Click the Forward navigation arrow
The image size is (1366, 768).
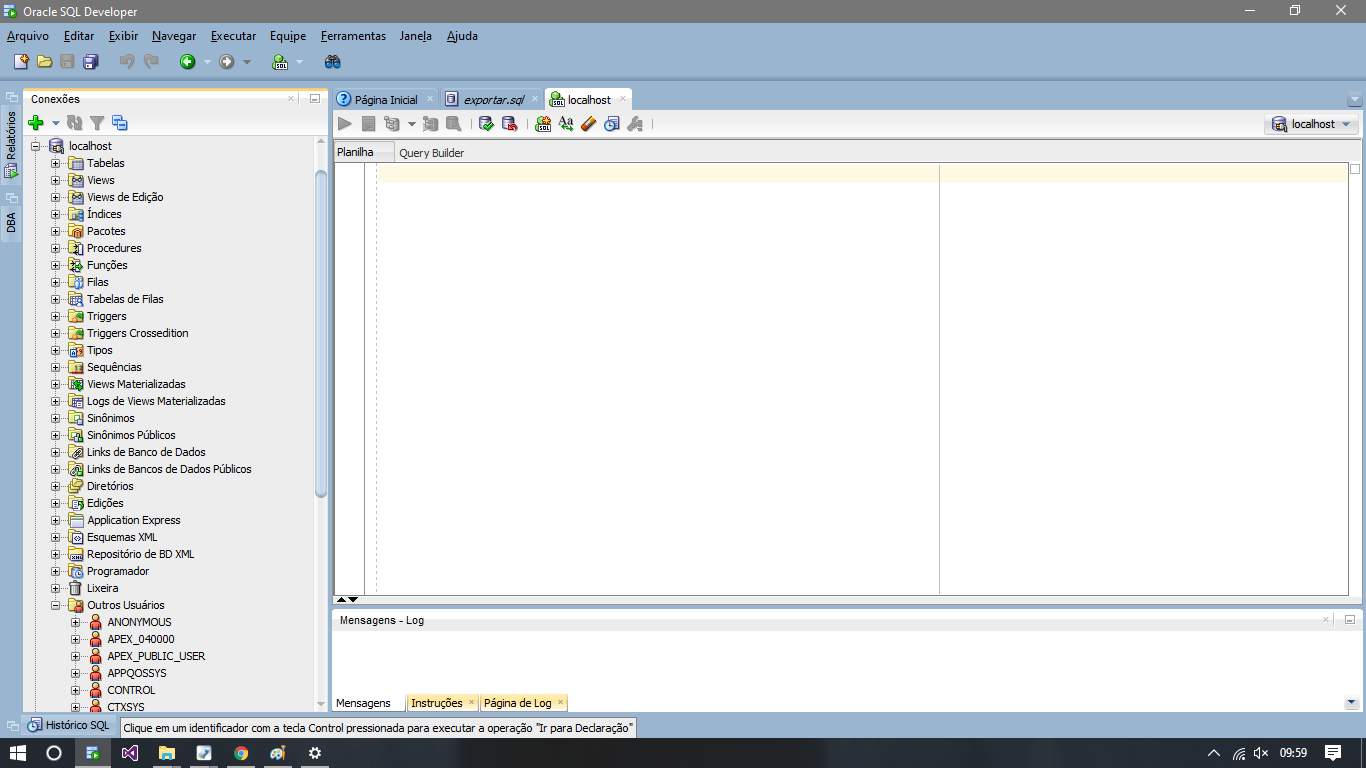coord(227,62)
